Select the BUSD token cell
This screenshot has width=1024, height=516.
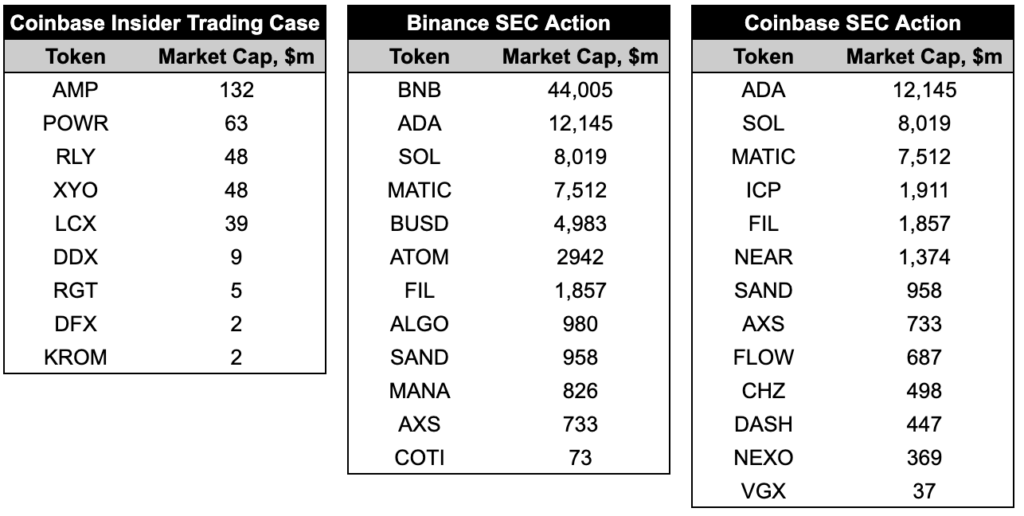(419, 223)
